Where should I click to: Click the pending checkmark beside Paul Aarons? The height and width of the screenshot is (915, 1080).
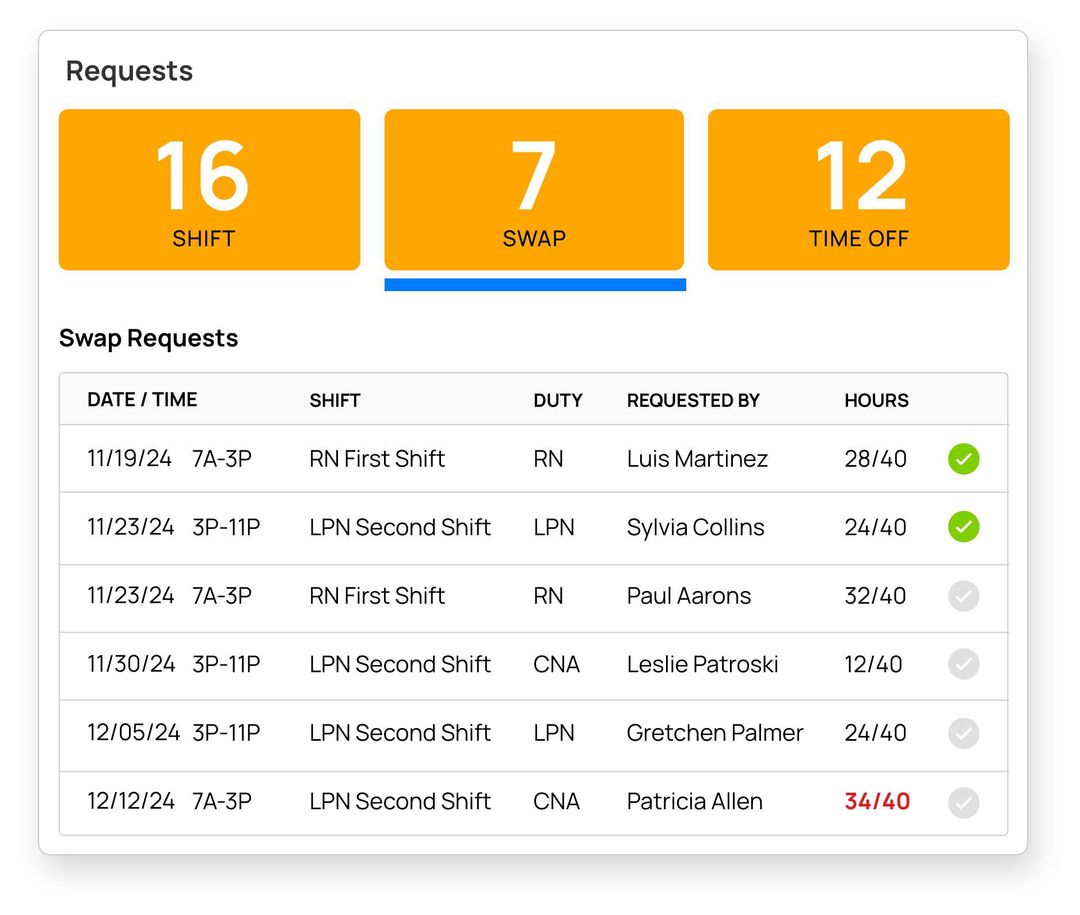click(x=963, y=596)
